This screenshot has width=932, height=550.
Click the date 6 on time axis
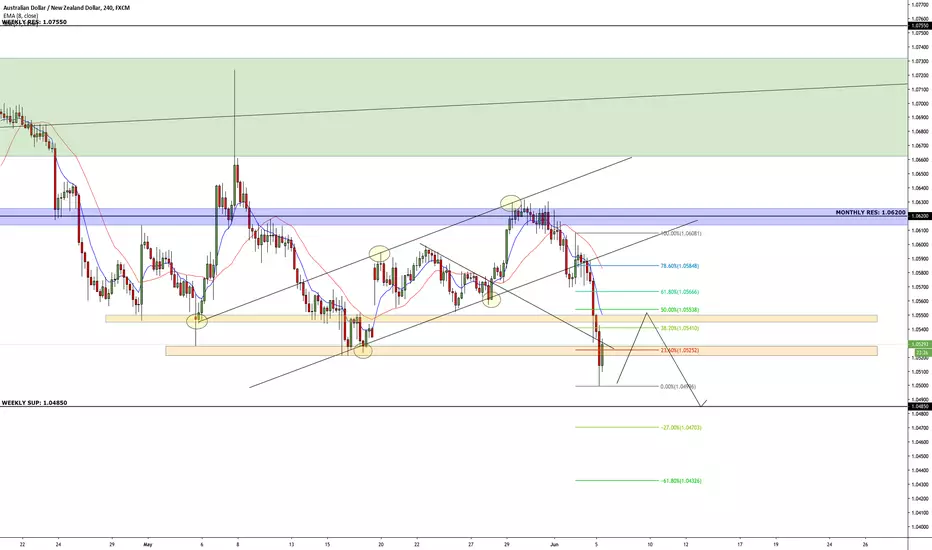(x=201, y=543)
